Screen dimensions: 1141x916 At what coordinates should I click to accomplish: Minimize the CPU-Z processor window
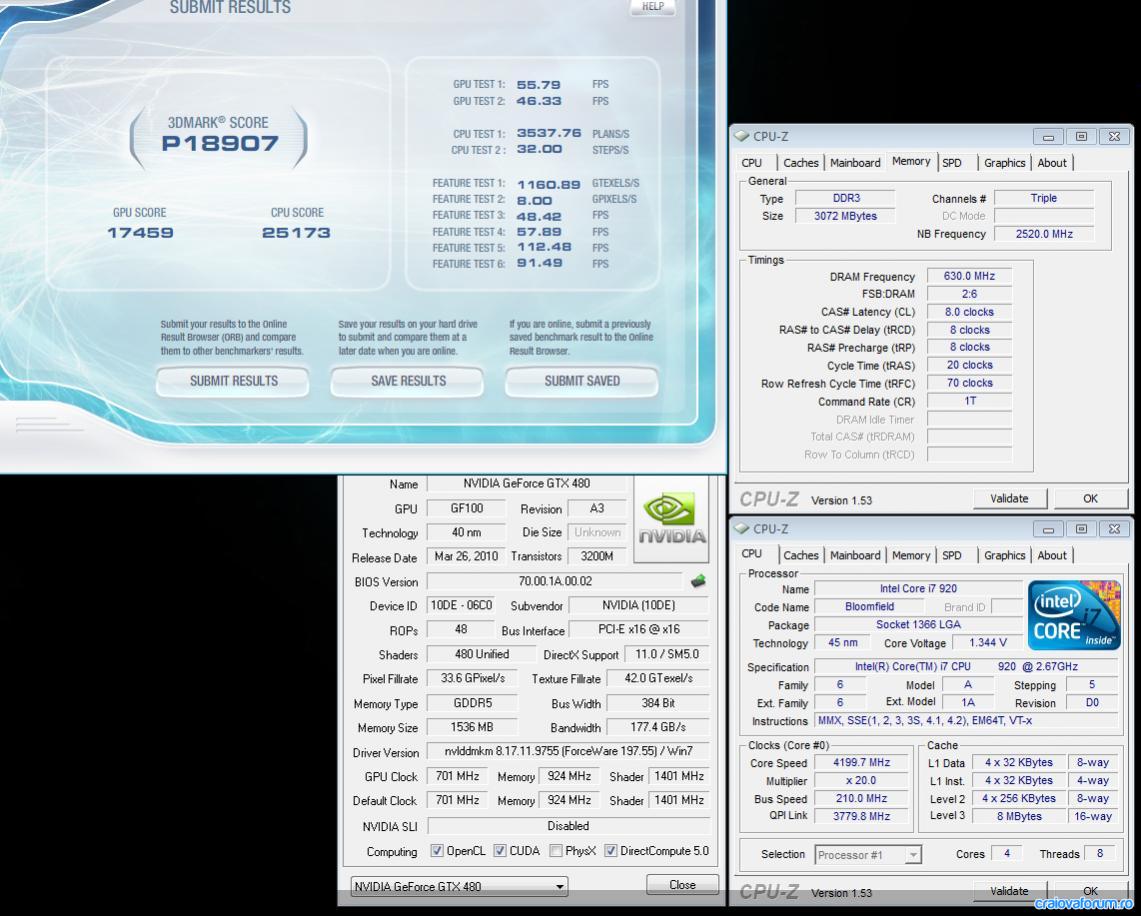pyautogui.click(x=1049, y=529)
